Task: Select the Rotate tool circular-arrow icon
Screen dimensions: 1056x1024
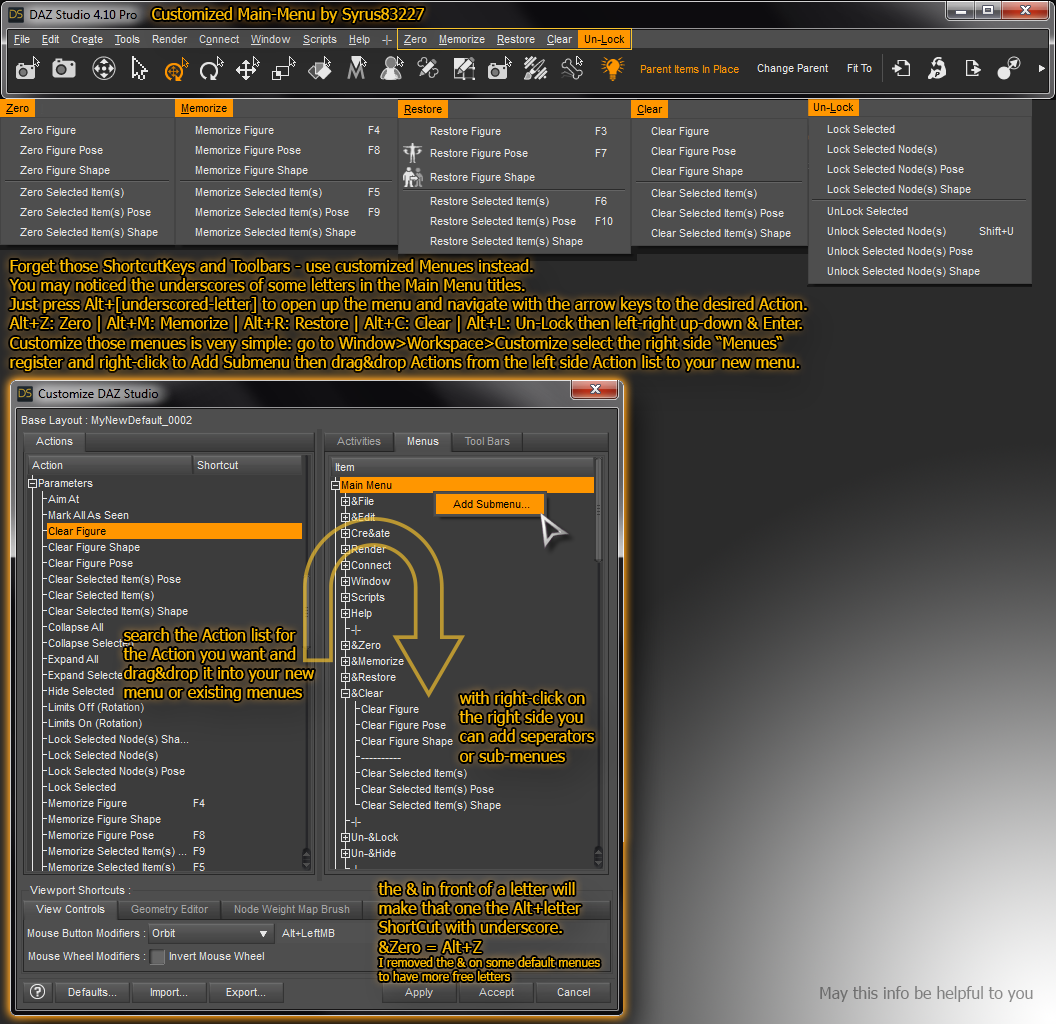Action: point(211,69)
